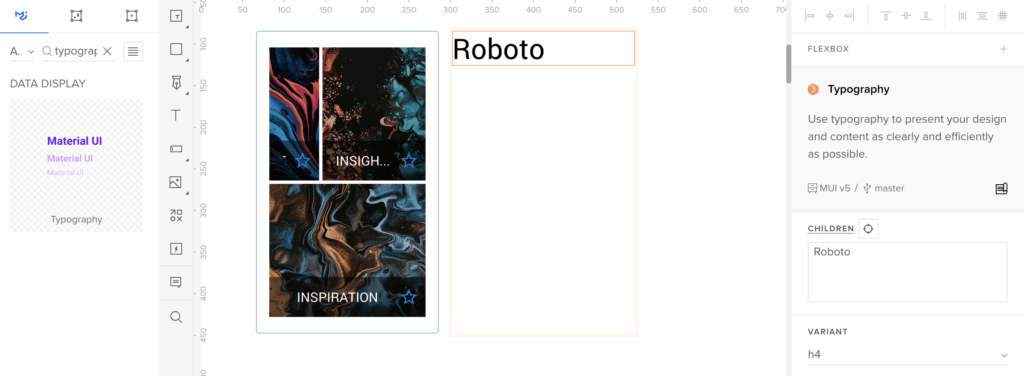Screen dimensions: 1024x376
Task: Open the comments tool
Action: point(176,283)
